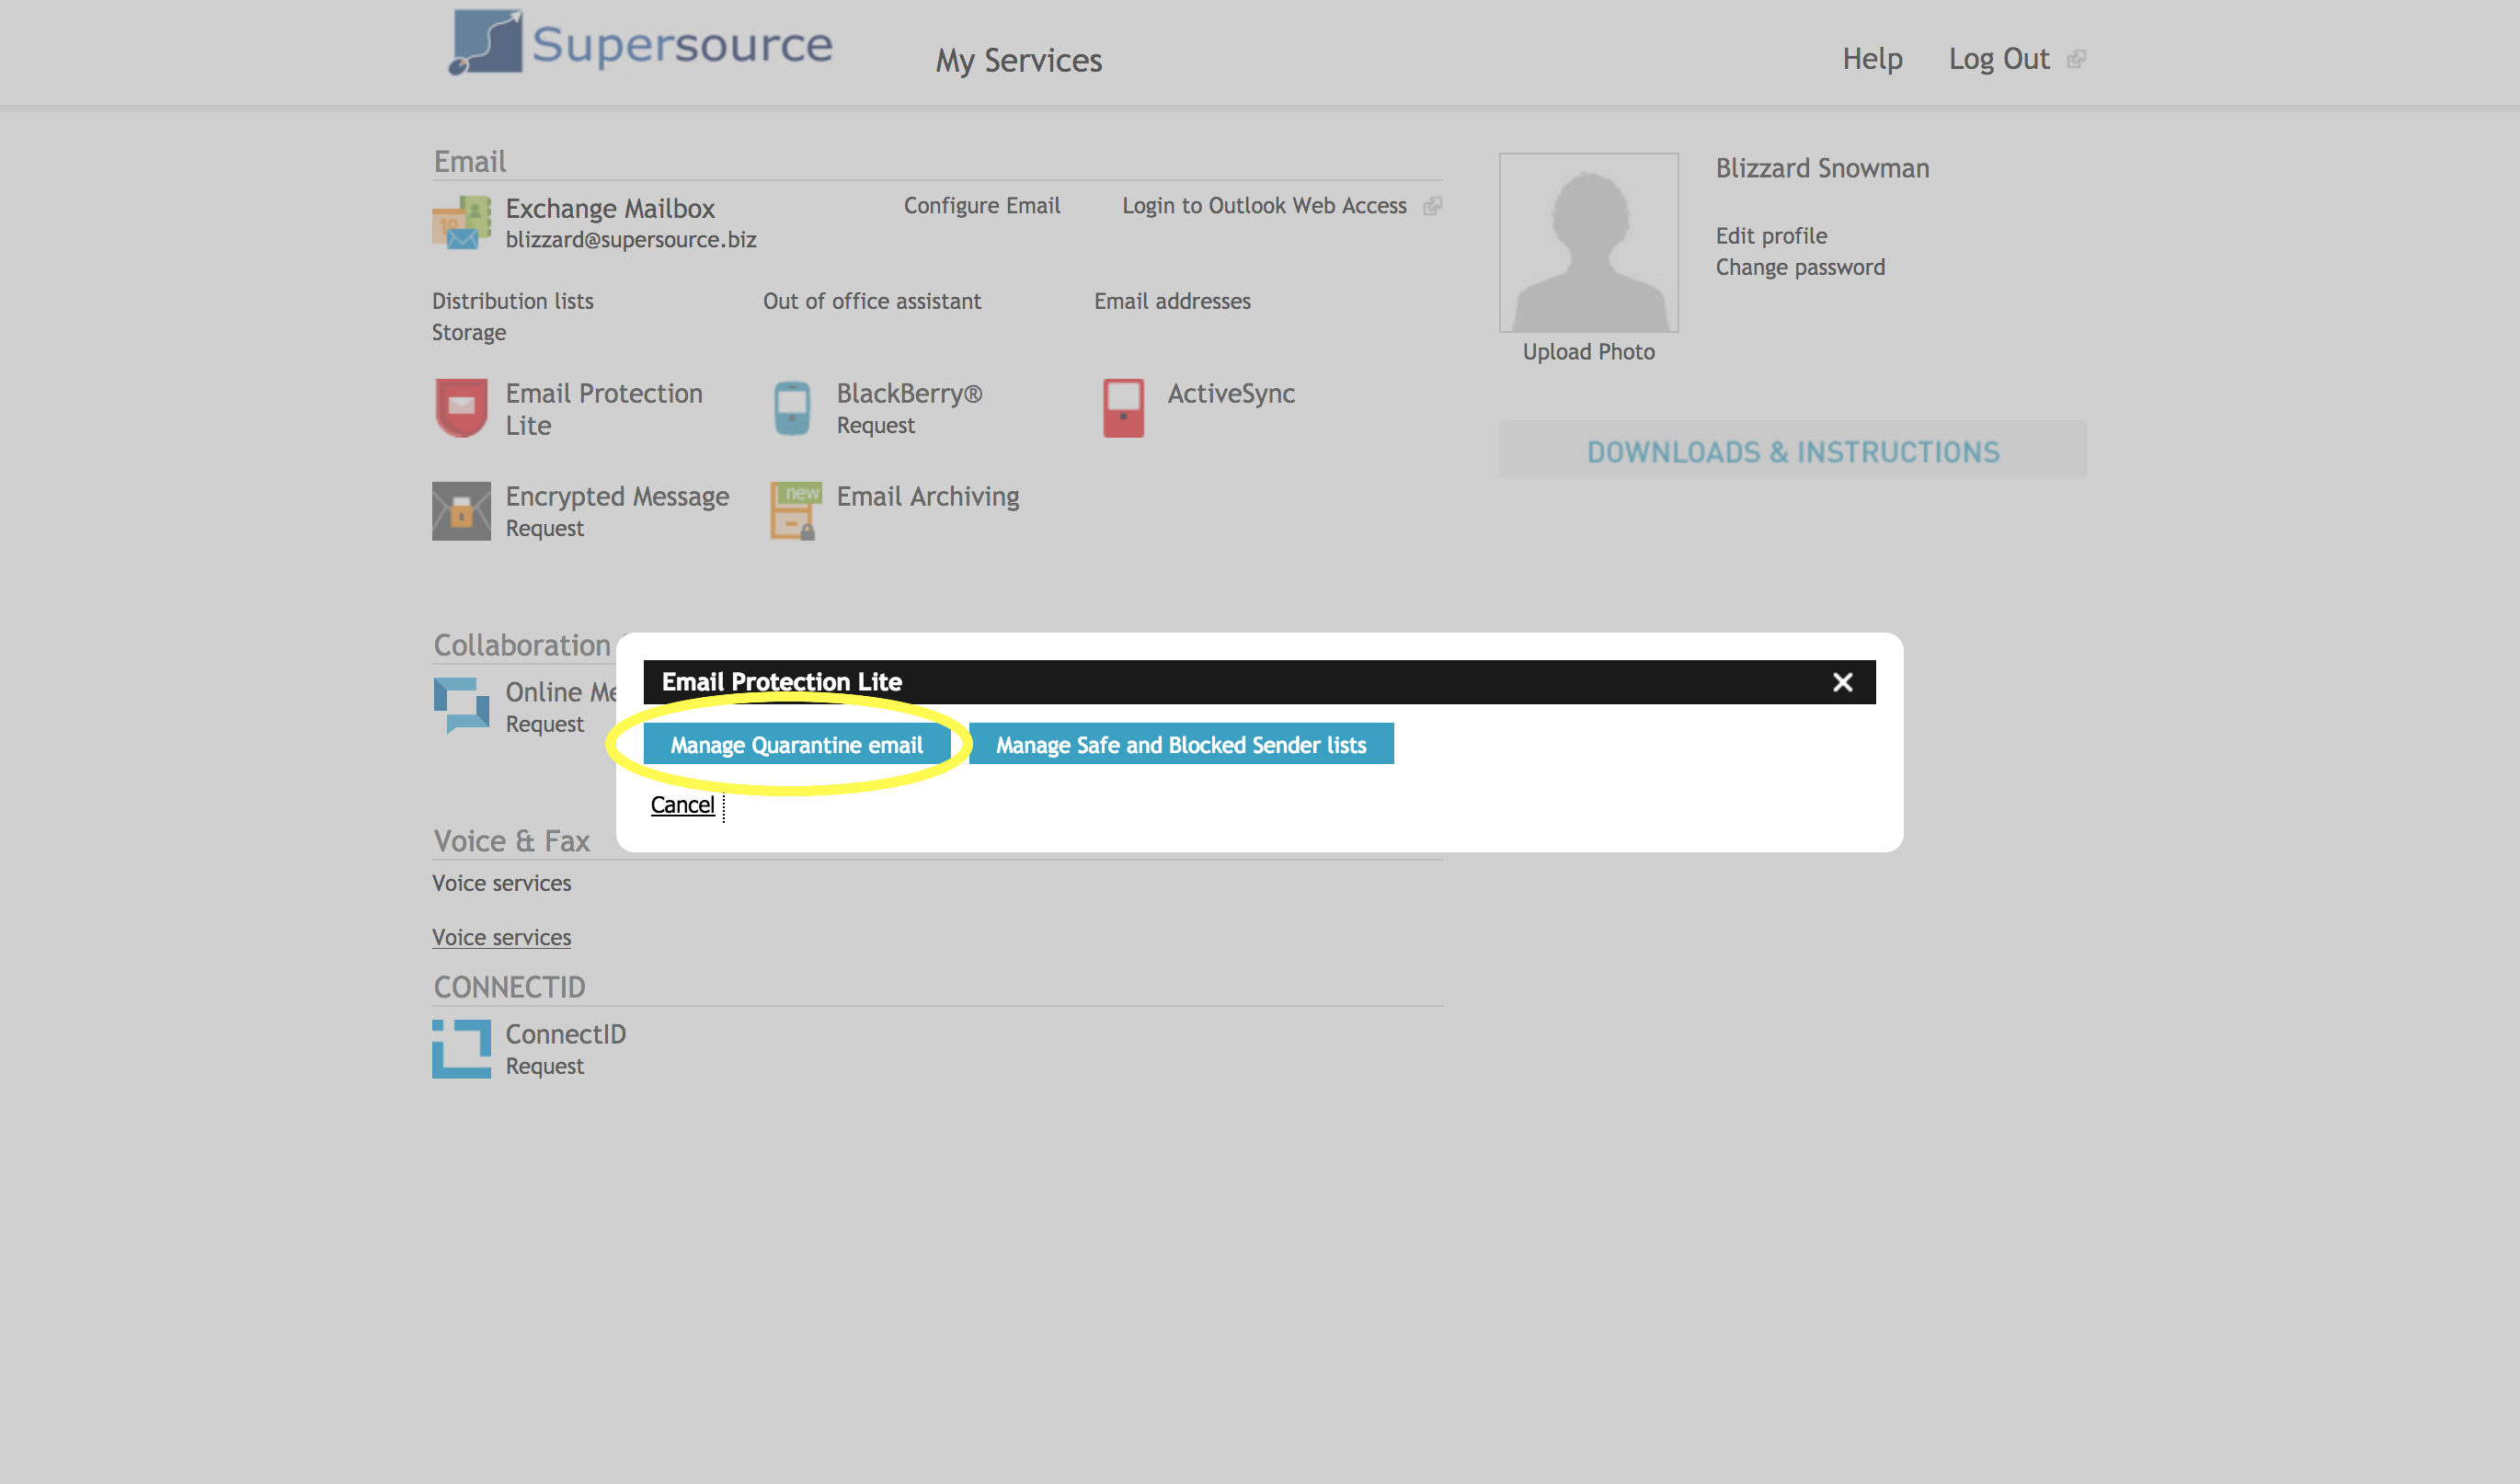The image size is (2520, 1484).
Task: Close the Email Protection Lite dialog
Action: click(1843, 681)
